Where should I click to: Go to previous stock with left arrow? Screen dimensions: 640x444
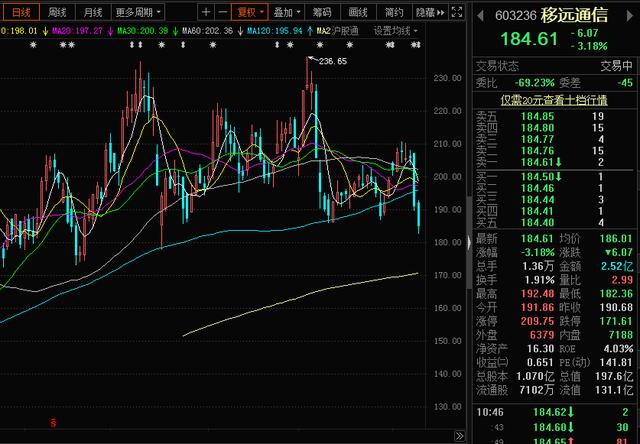point(480,16)
